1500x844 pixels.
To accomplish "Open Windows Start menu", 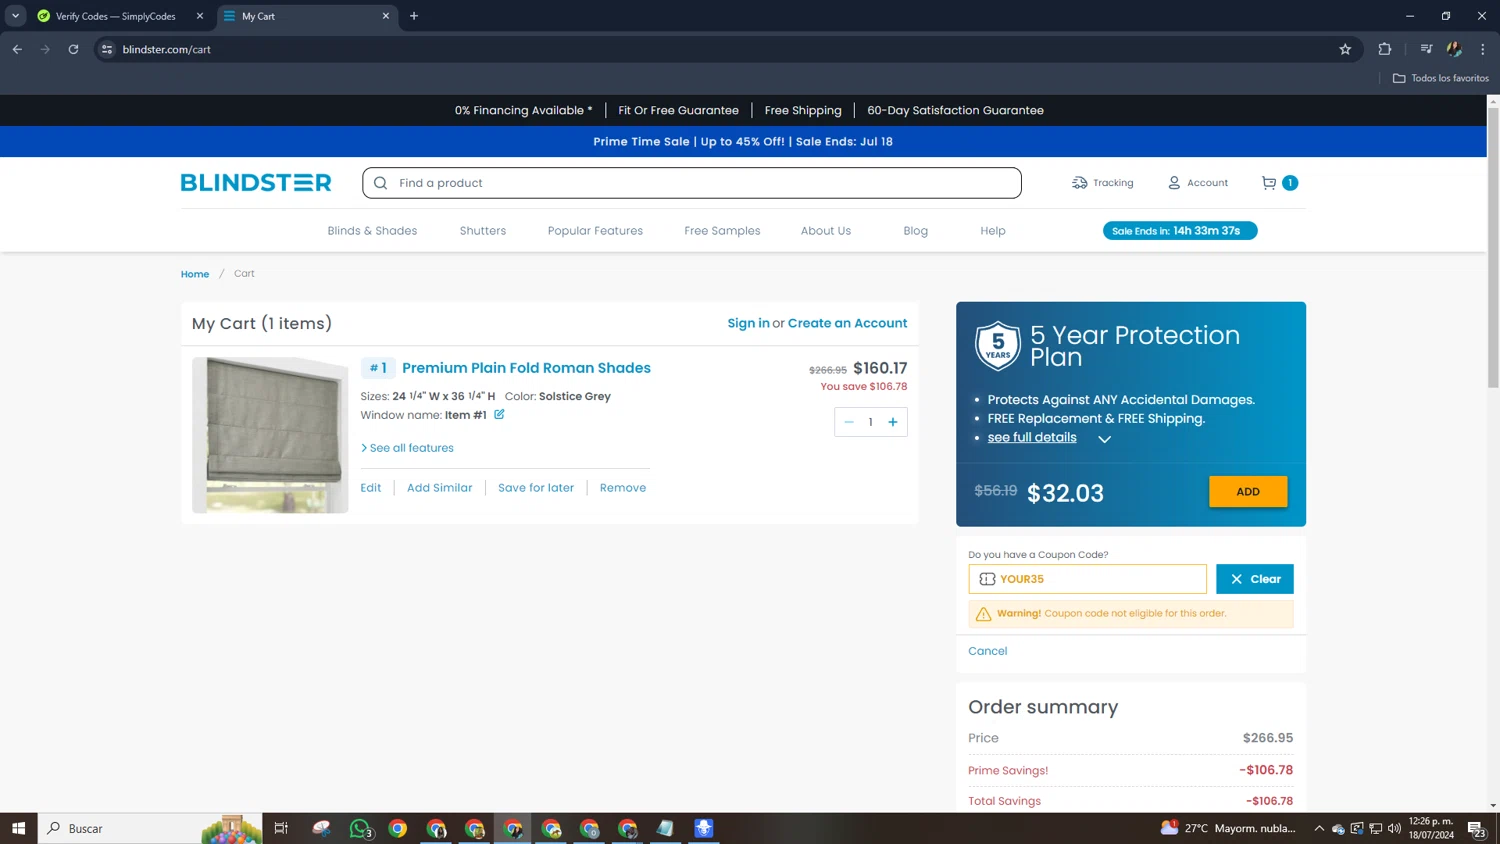I will pos(18,828).
